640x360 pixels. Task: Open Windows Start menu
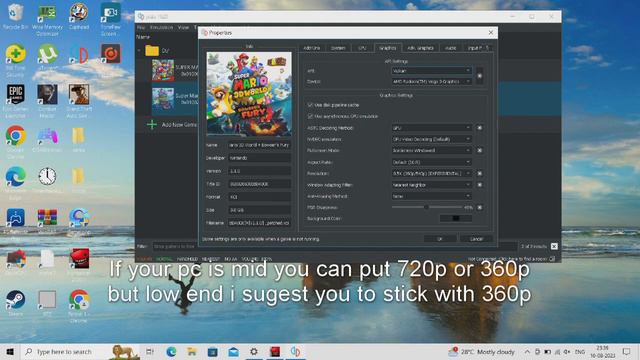10,351
